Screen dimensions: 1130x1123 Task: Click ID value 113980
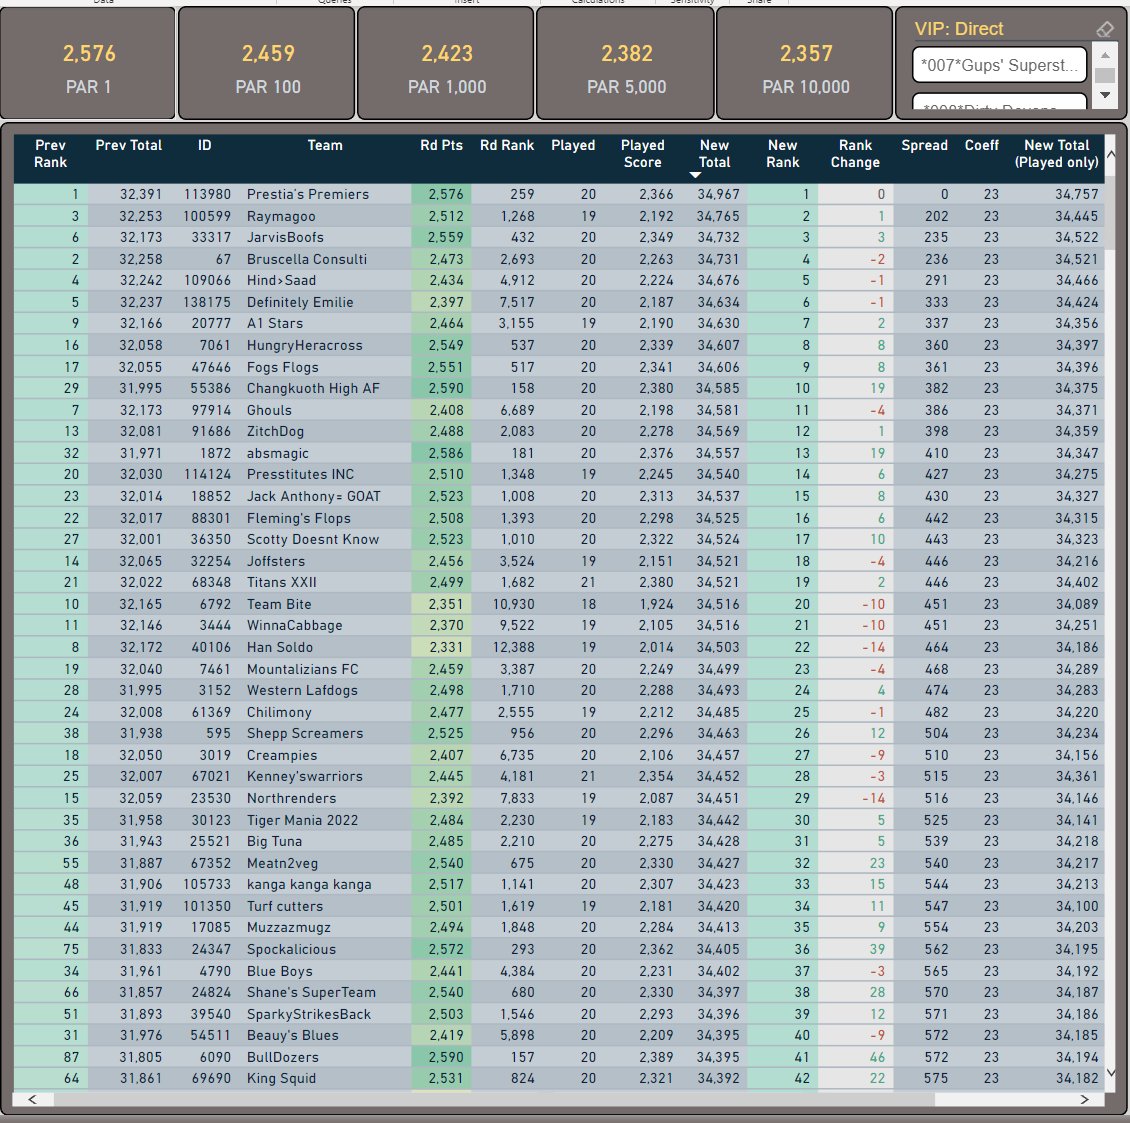click(x=208, y=194)
